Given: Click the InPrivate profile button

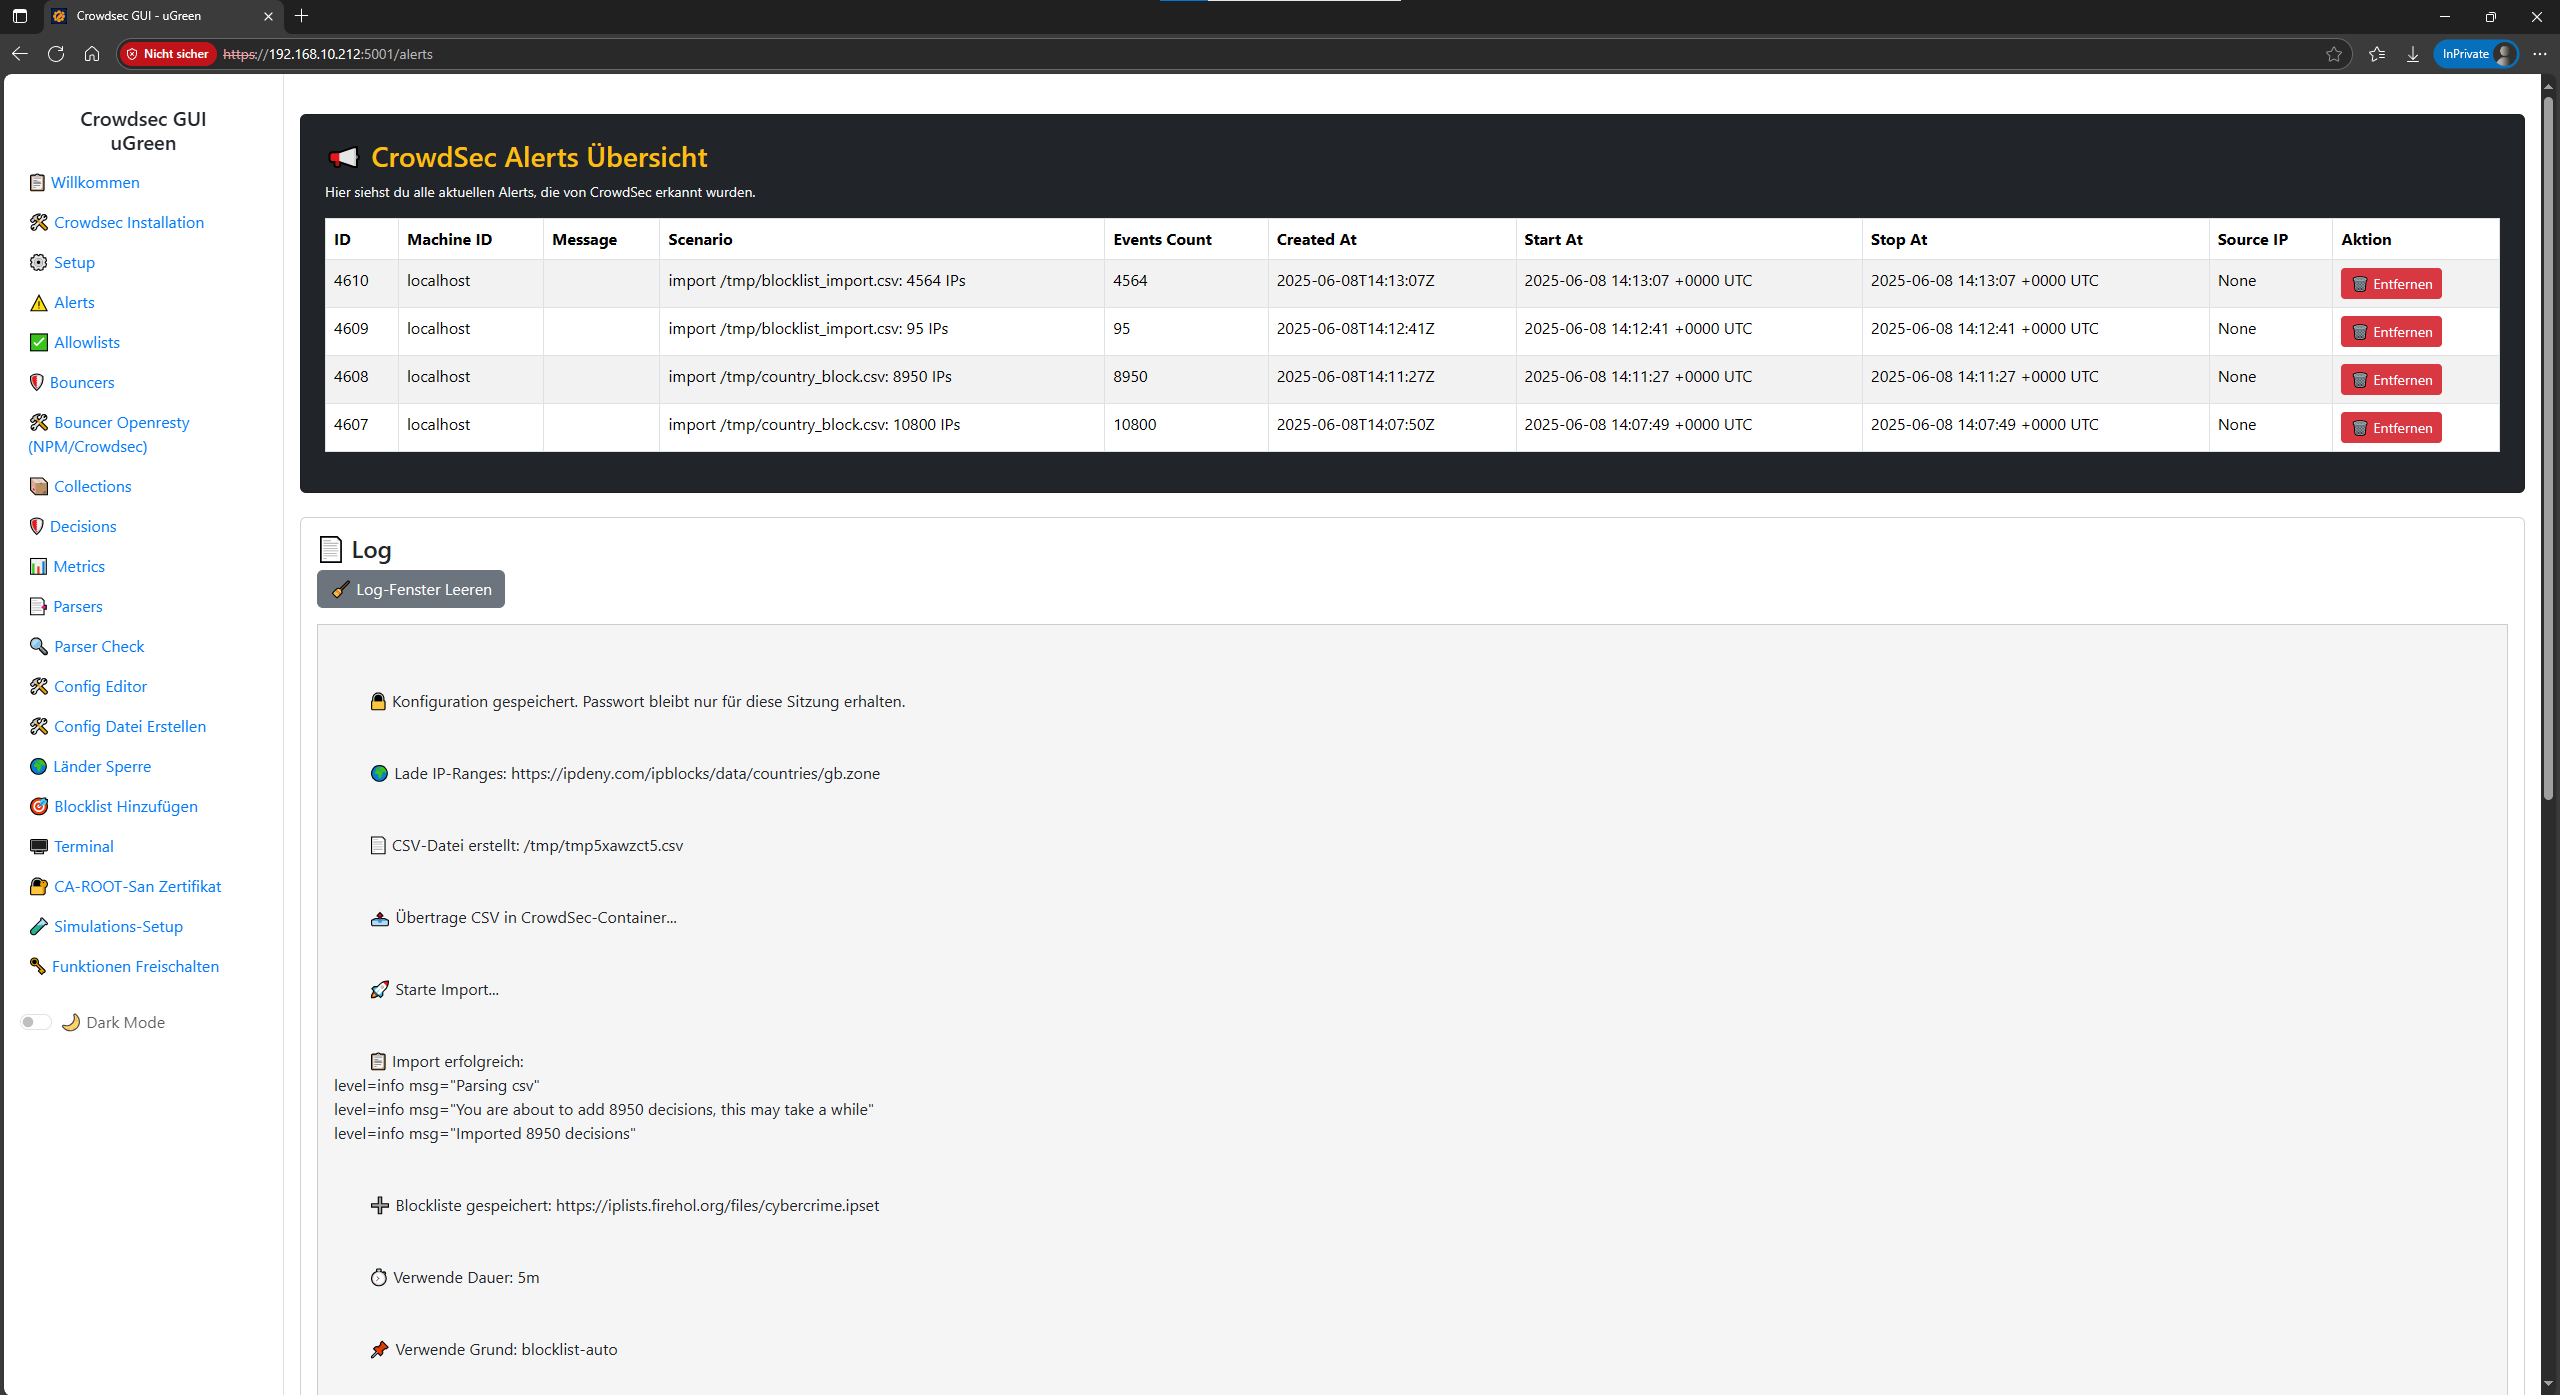Looking at the screenshot, I should (2476, 54).
